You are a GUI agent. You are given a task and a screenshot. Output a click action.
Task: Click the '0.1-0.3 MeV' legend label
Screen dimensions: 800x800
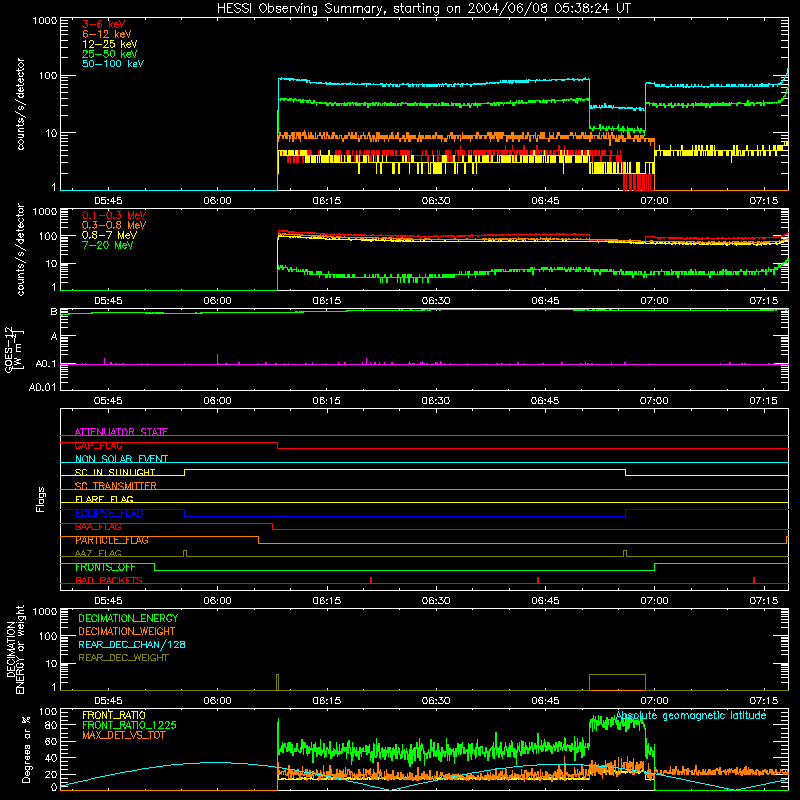(x=114, y=215)
